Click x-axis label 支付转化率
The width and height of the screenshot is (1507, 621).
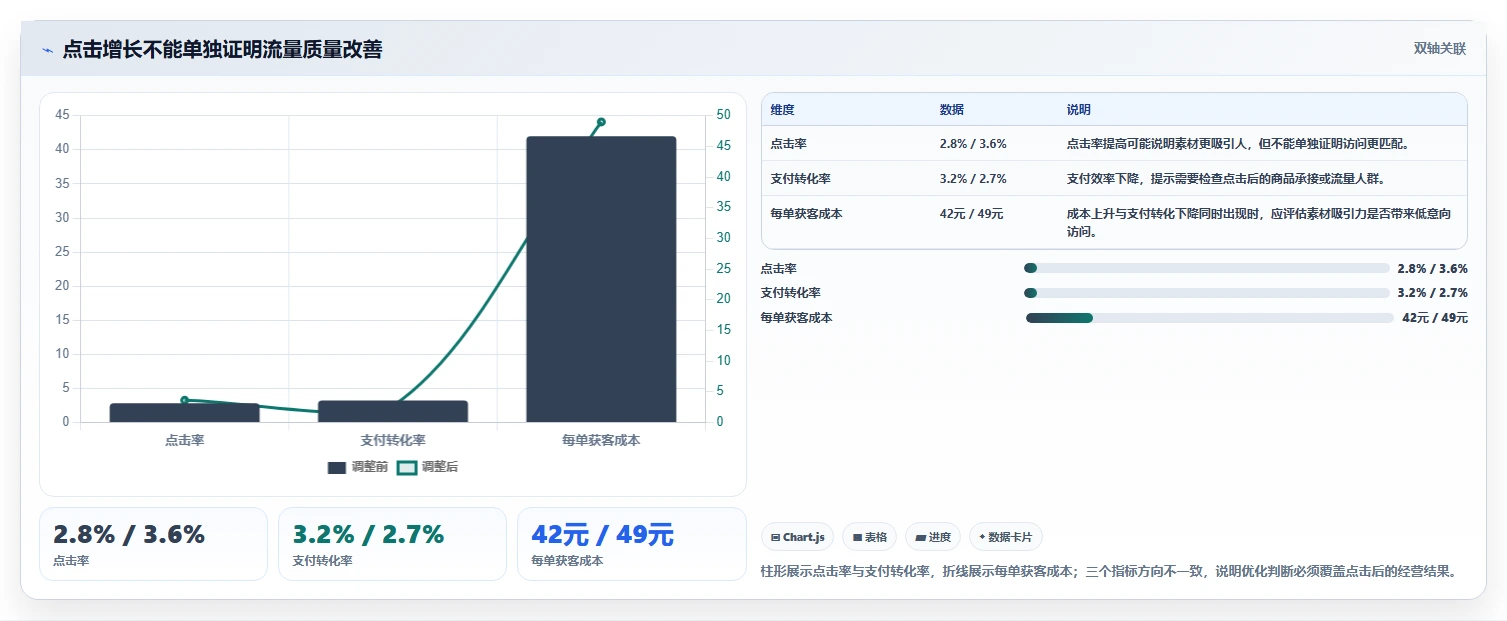[x=393, y=440]
